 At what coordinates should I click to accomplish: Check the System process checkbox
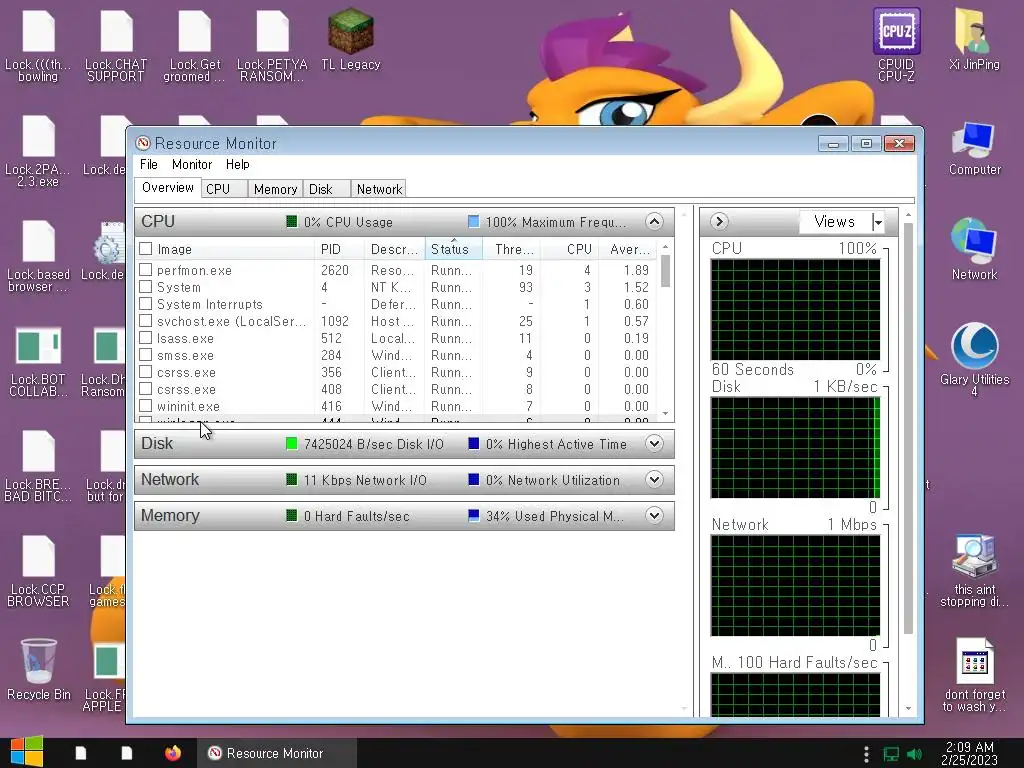coord(146,287)
